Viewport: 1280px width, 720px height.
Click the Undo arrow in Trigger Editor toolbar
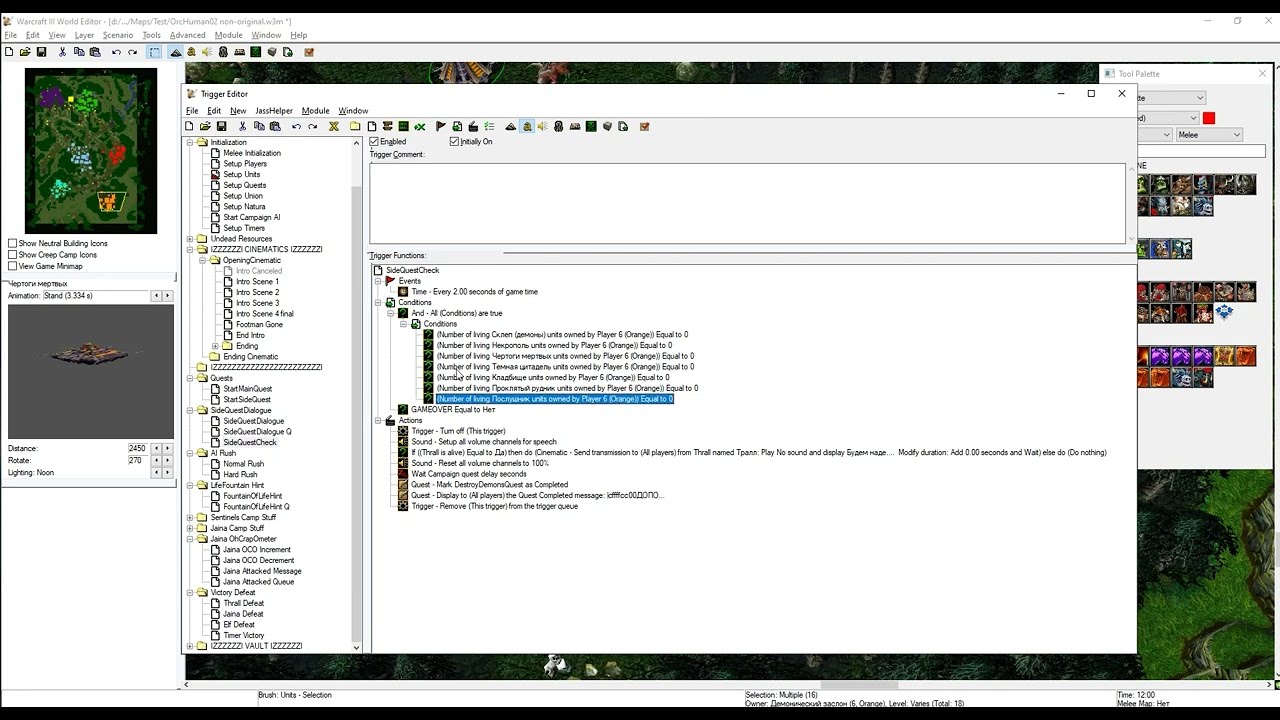296,126
